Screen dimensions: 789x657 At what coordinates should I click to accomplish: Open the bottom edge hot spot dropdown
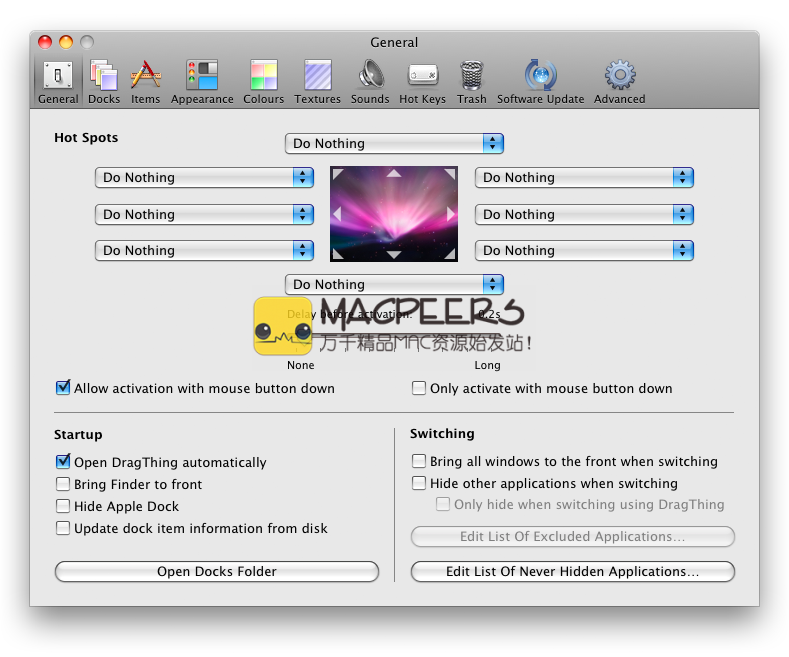click(x=394, y=284)
